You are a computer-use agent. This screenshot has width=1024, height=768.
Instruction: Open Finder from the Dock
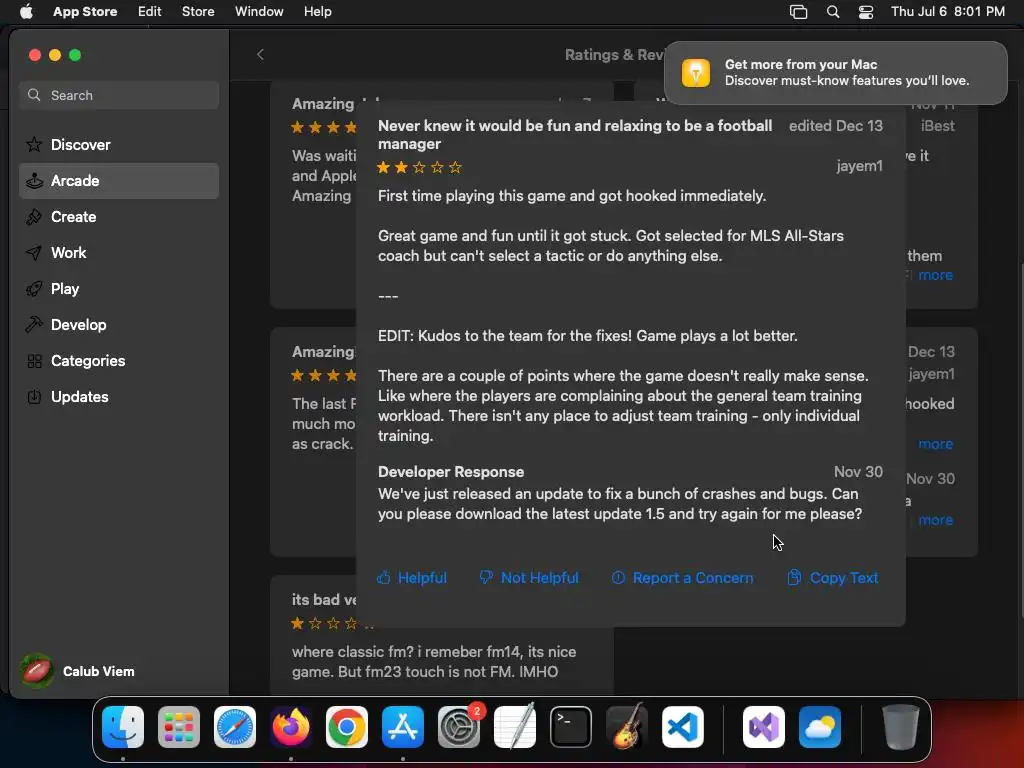coord(123,727)
